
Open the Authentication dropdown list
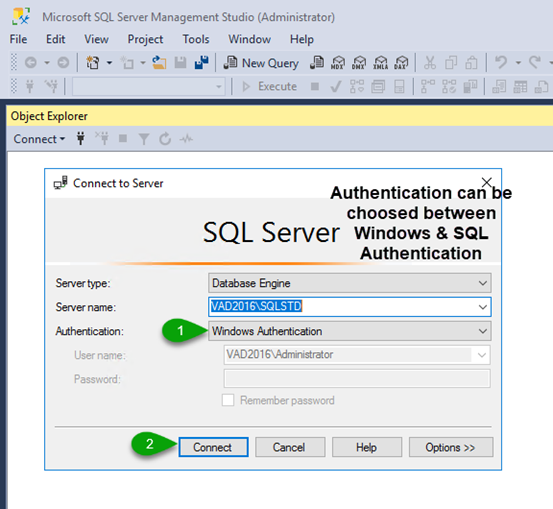click(x=350, y=331)
